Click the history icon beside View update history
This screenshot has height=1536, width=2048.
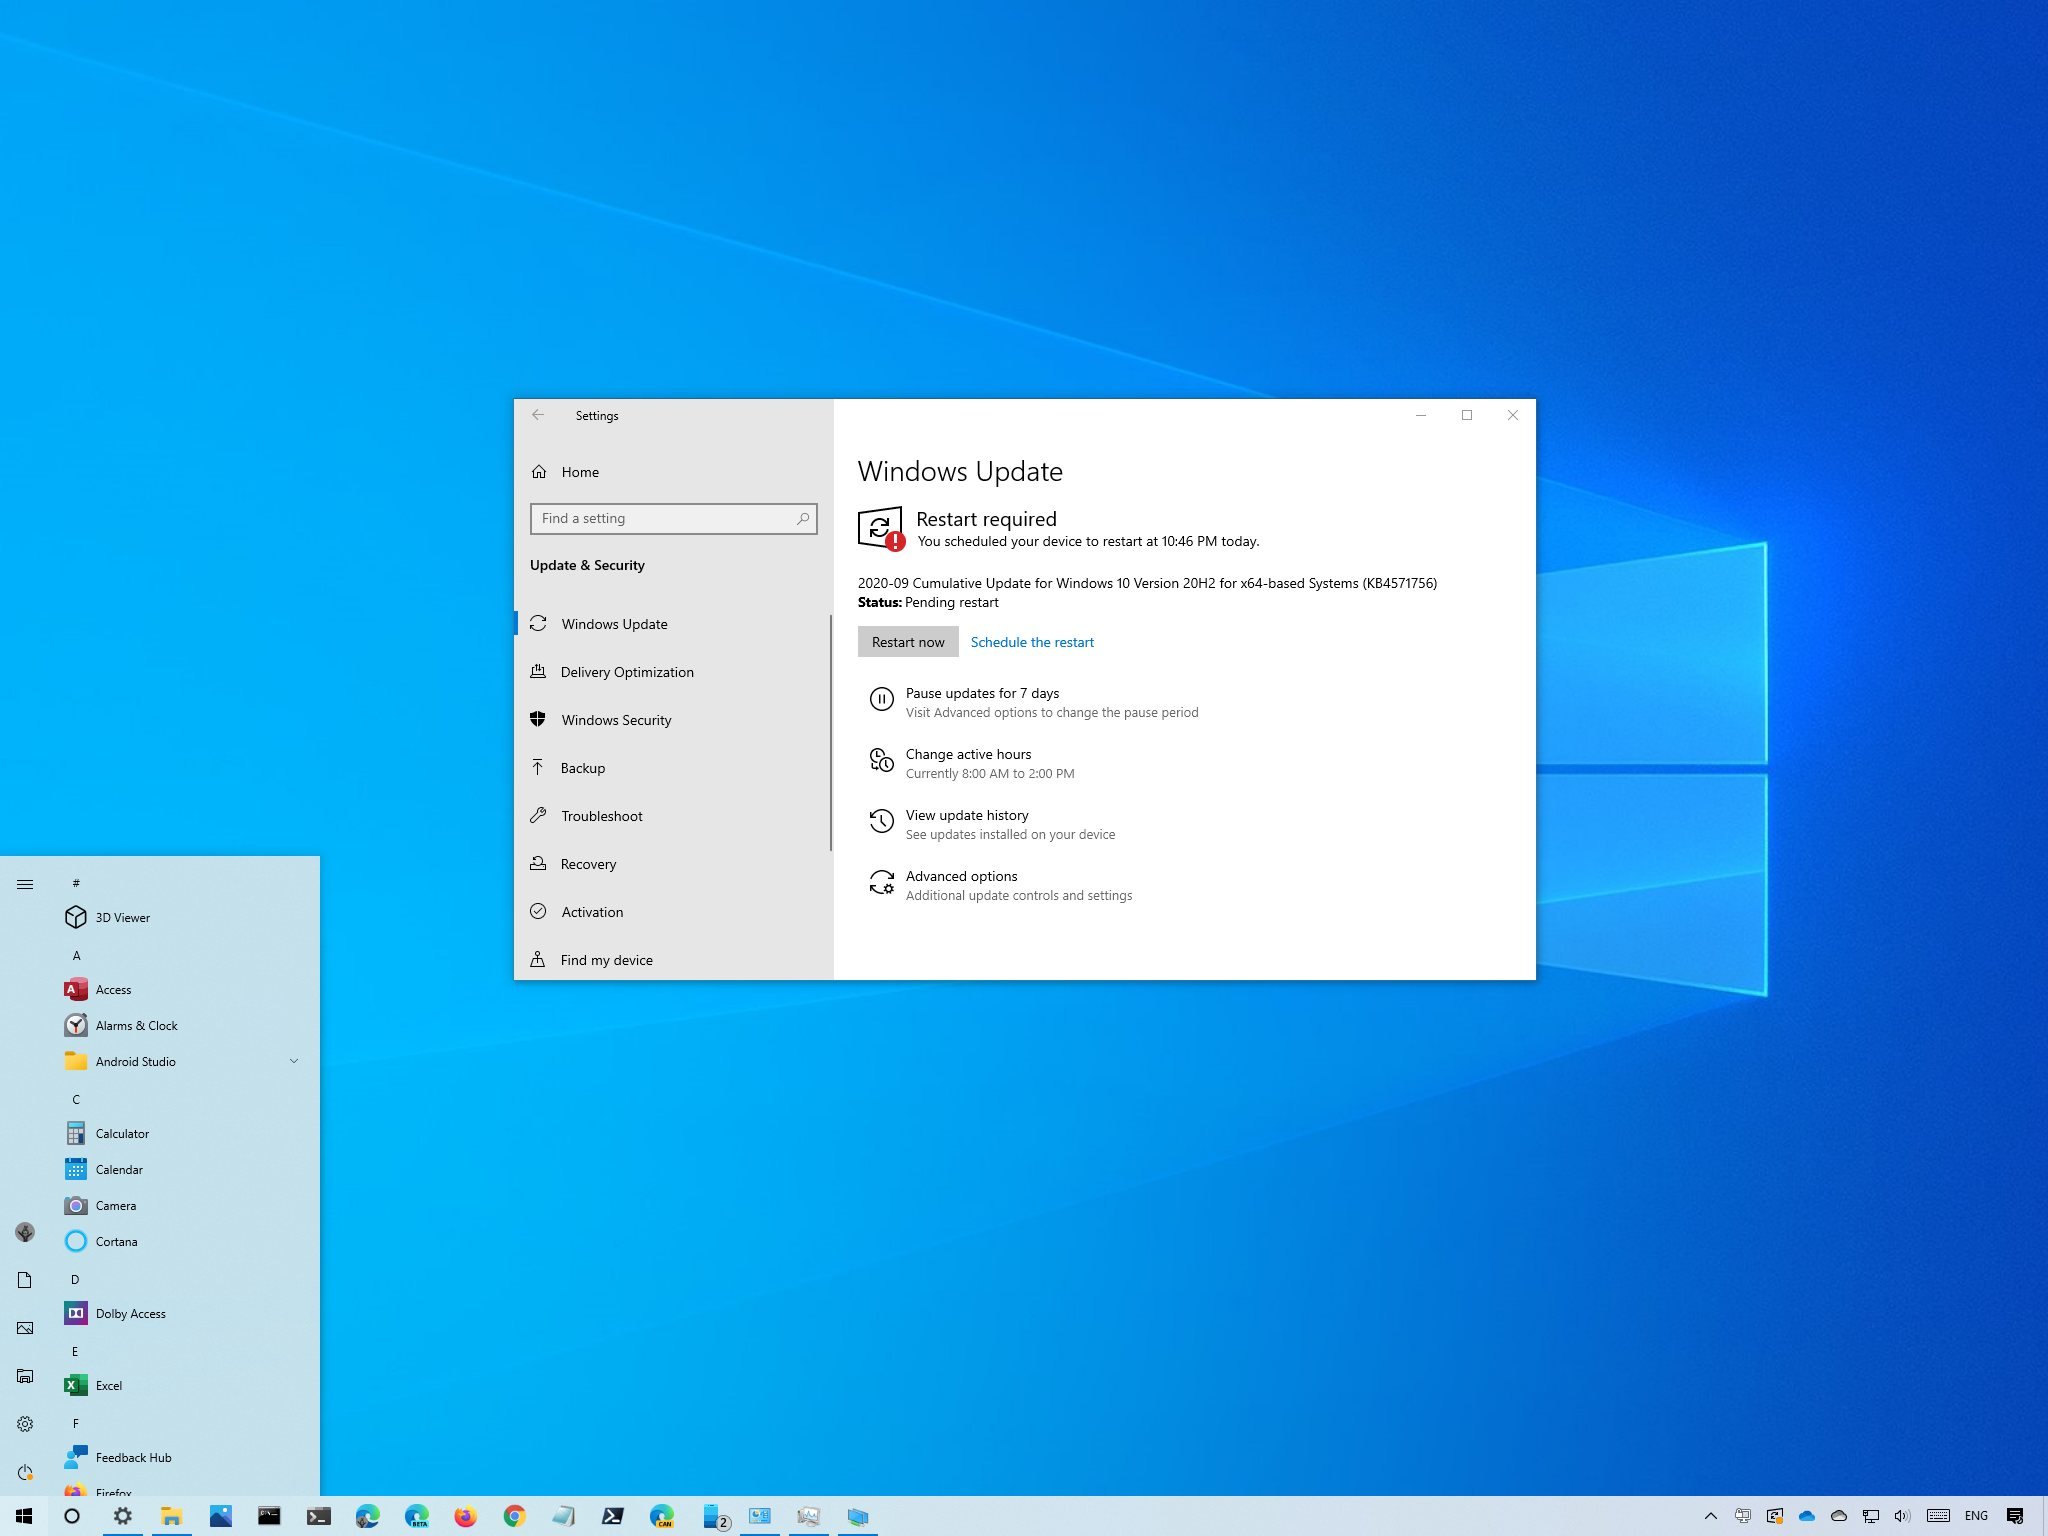[881, 821]
